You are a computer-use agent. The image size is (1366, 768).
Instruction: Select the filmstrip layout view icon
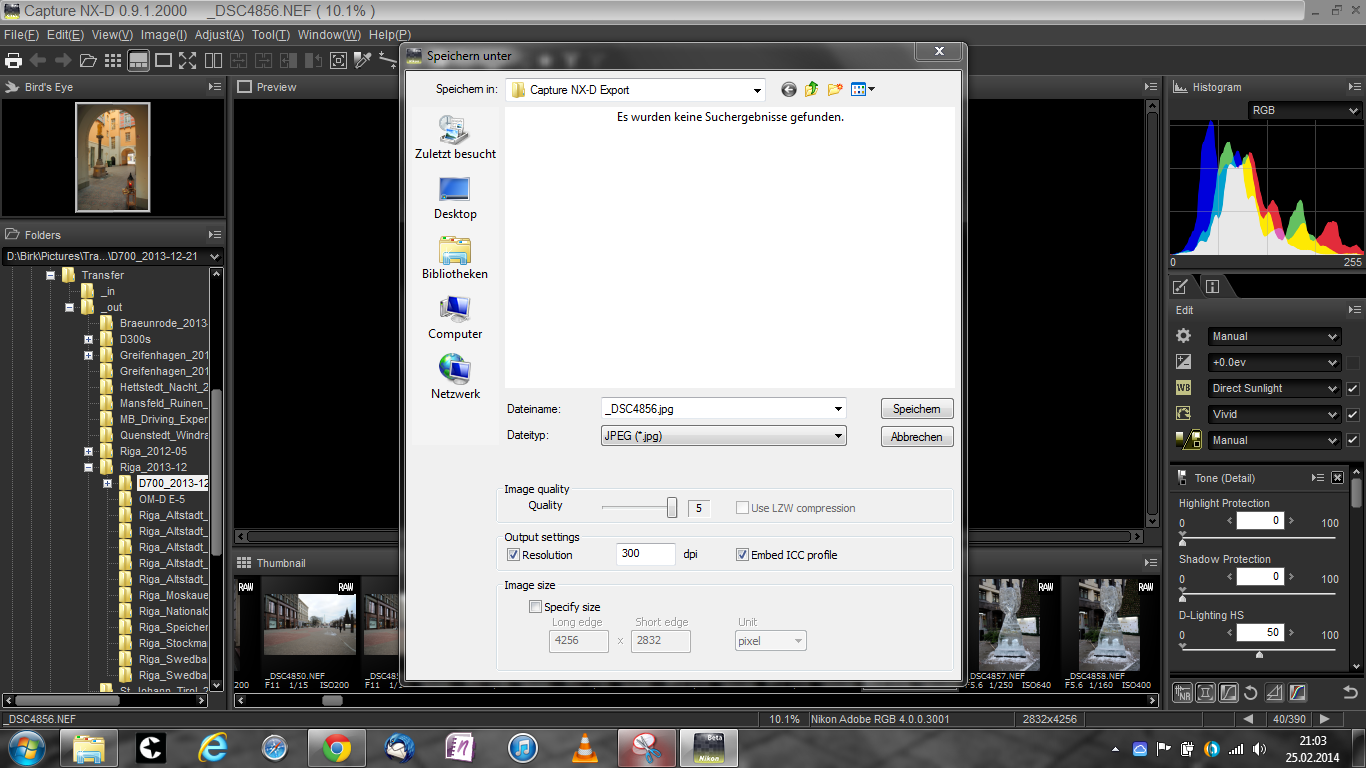pyautogui.click(x=138, y=60)
